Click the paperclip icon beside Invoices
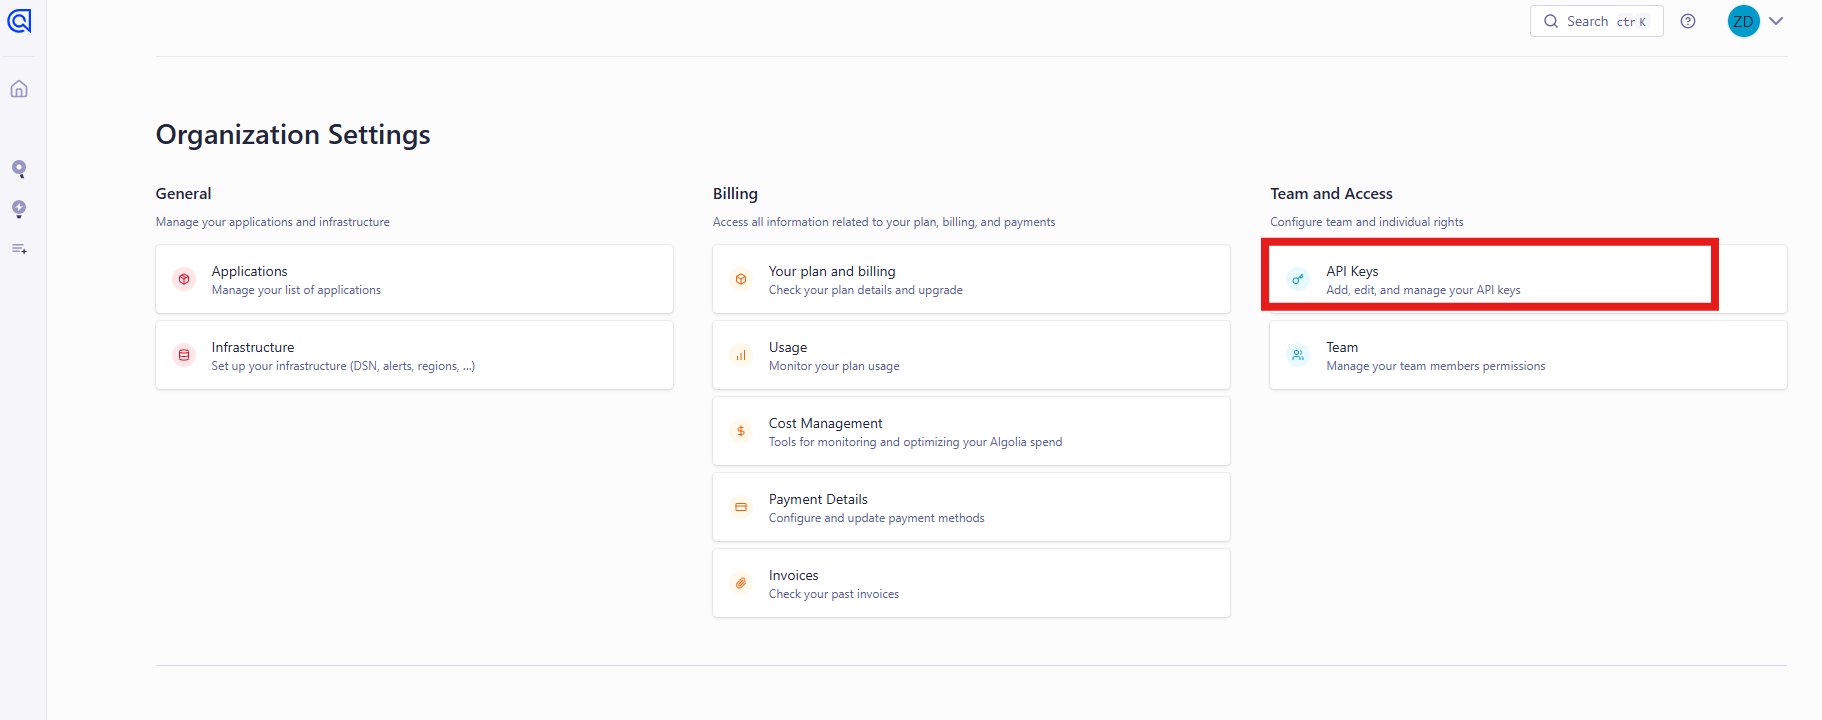Viewport: 1822px width, 720px height. tap(741, 583)
